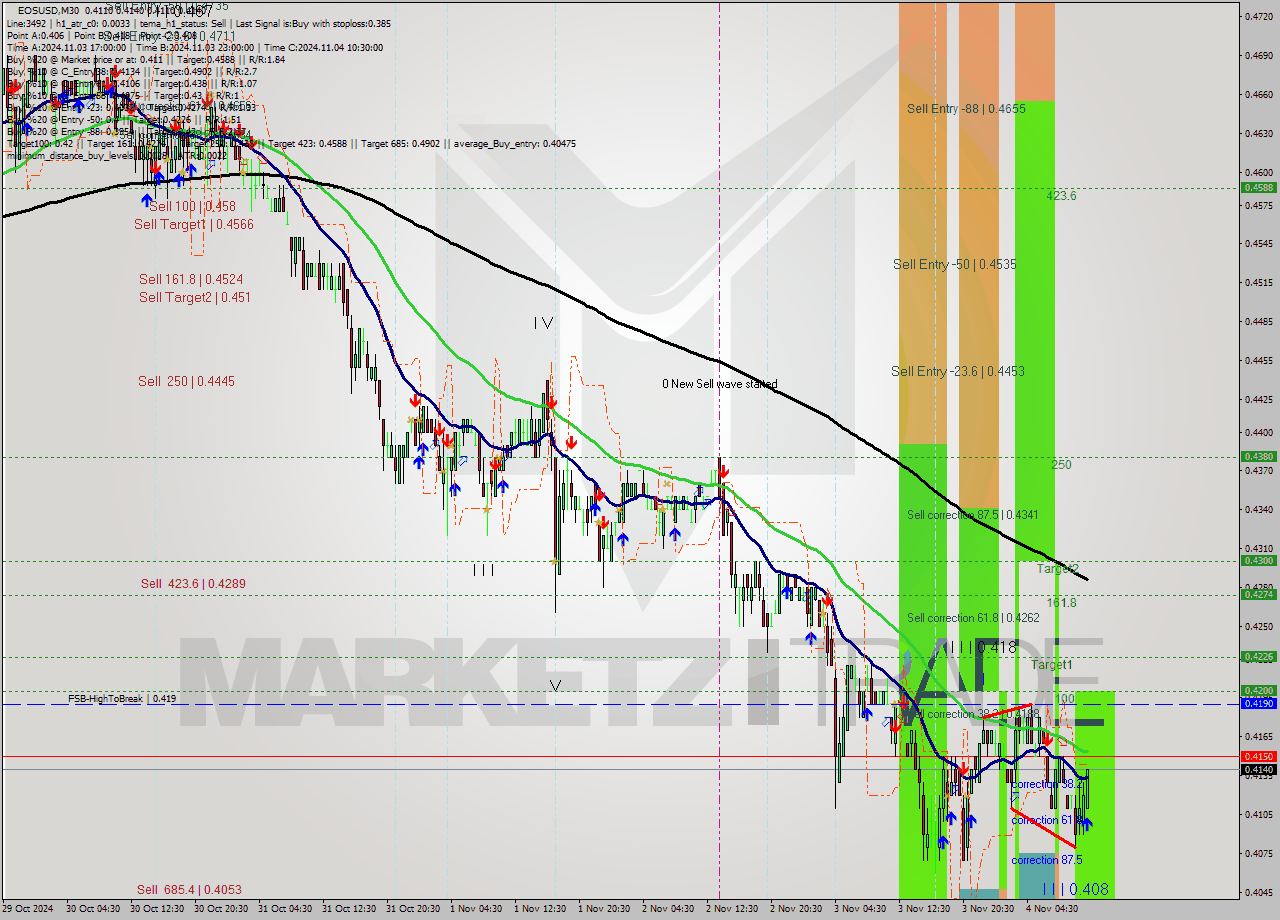Image resolution: width=1280 pixels, height=920 pixels.
Task: Click the red 0.4150 price tag
Action: [1258, 756]
